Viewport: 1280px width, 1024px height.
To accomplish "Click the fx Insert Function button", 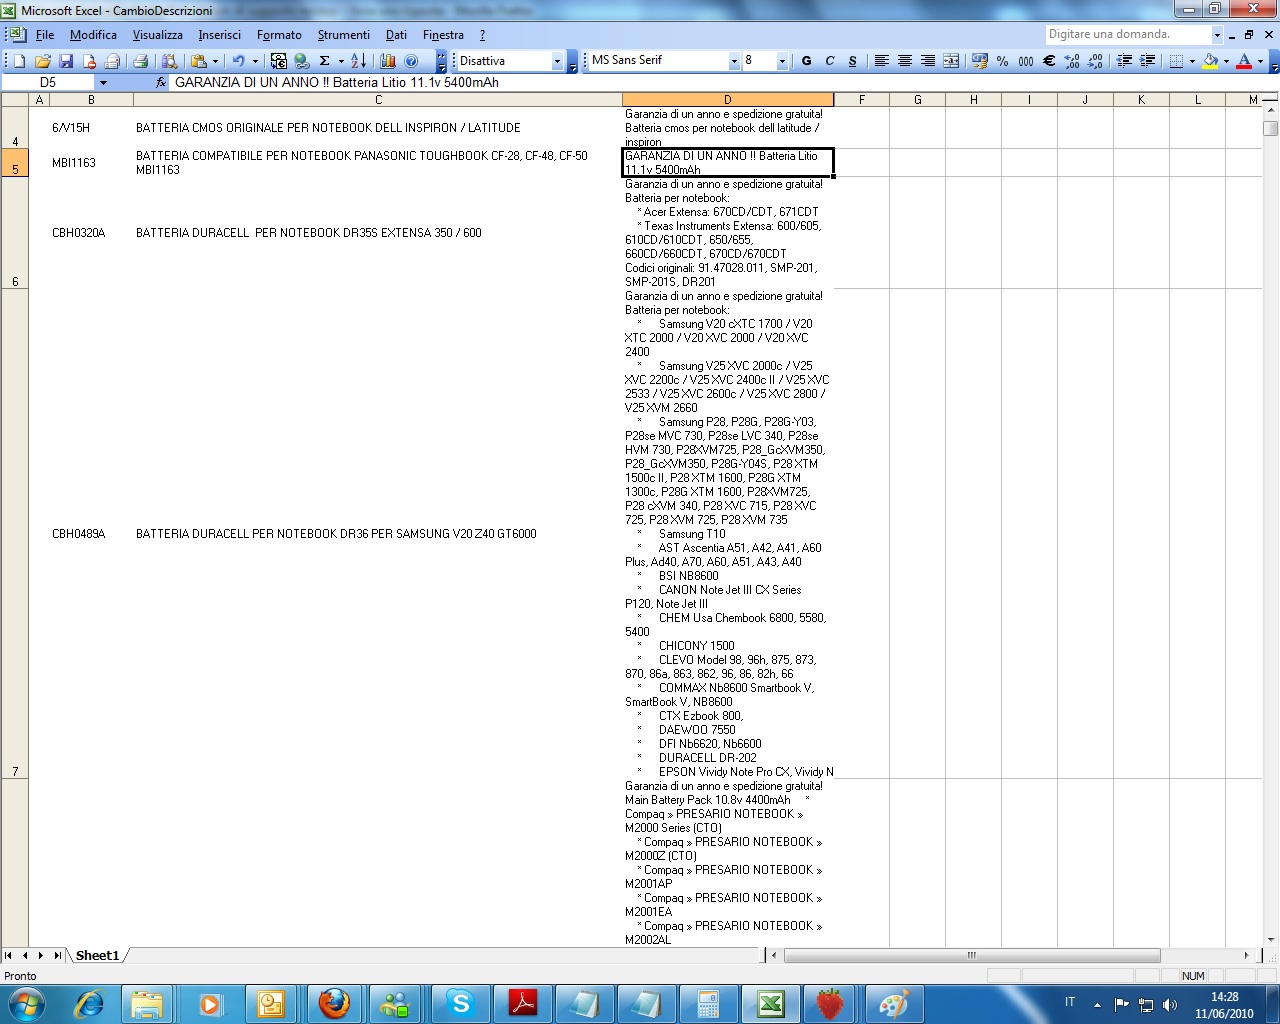I will point(161,83).
